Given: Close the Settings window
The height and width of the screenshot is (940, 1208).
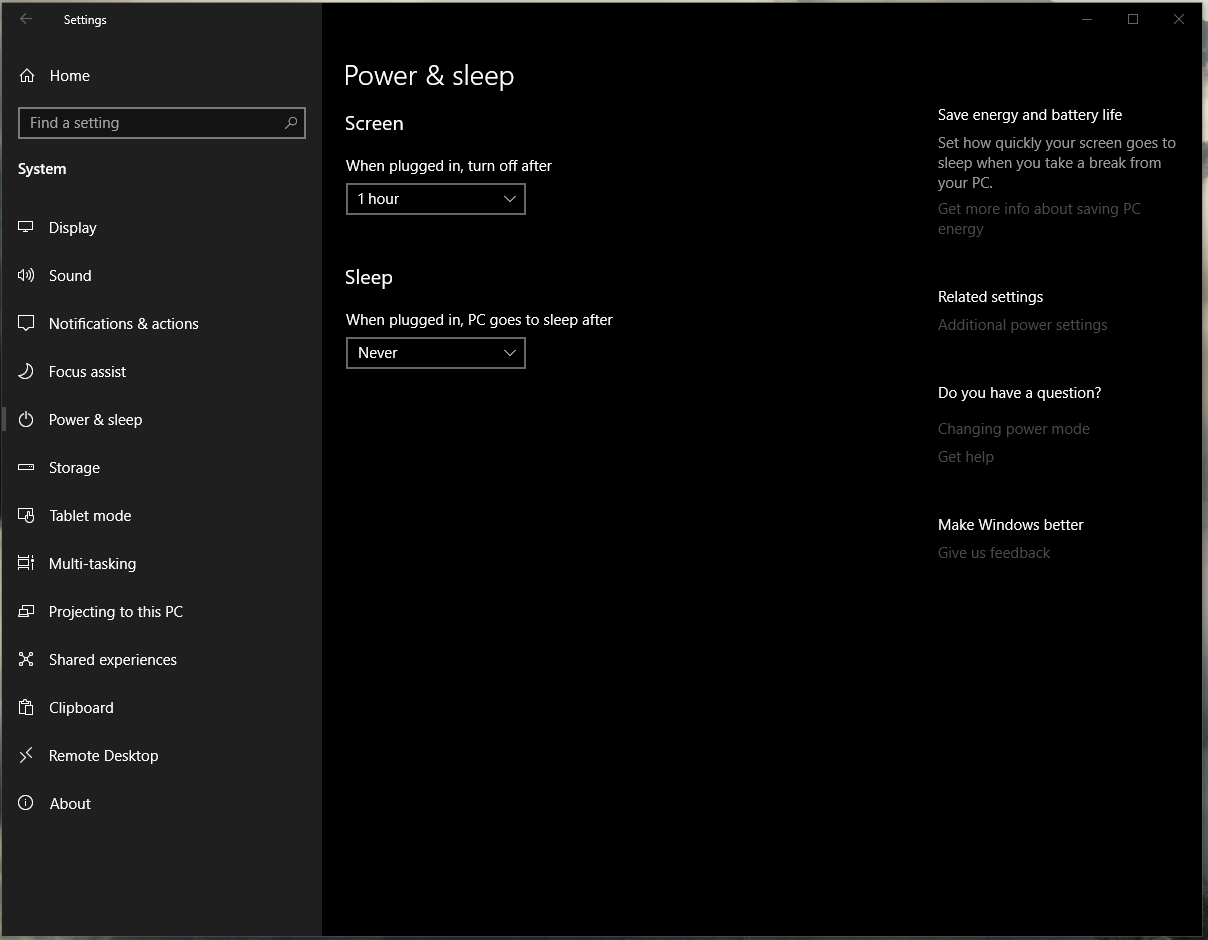Looking at the screenshot, I should (x=1179, y=19).
